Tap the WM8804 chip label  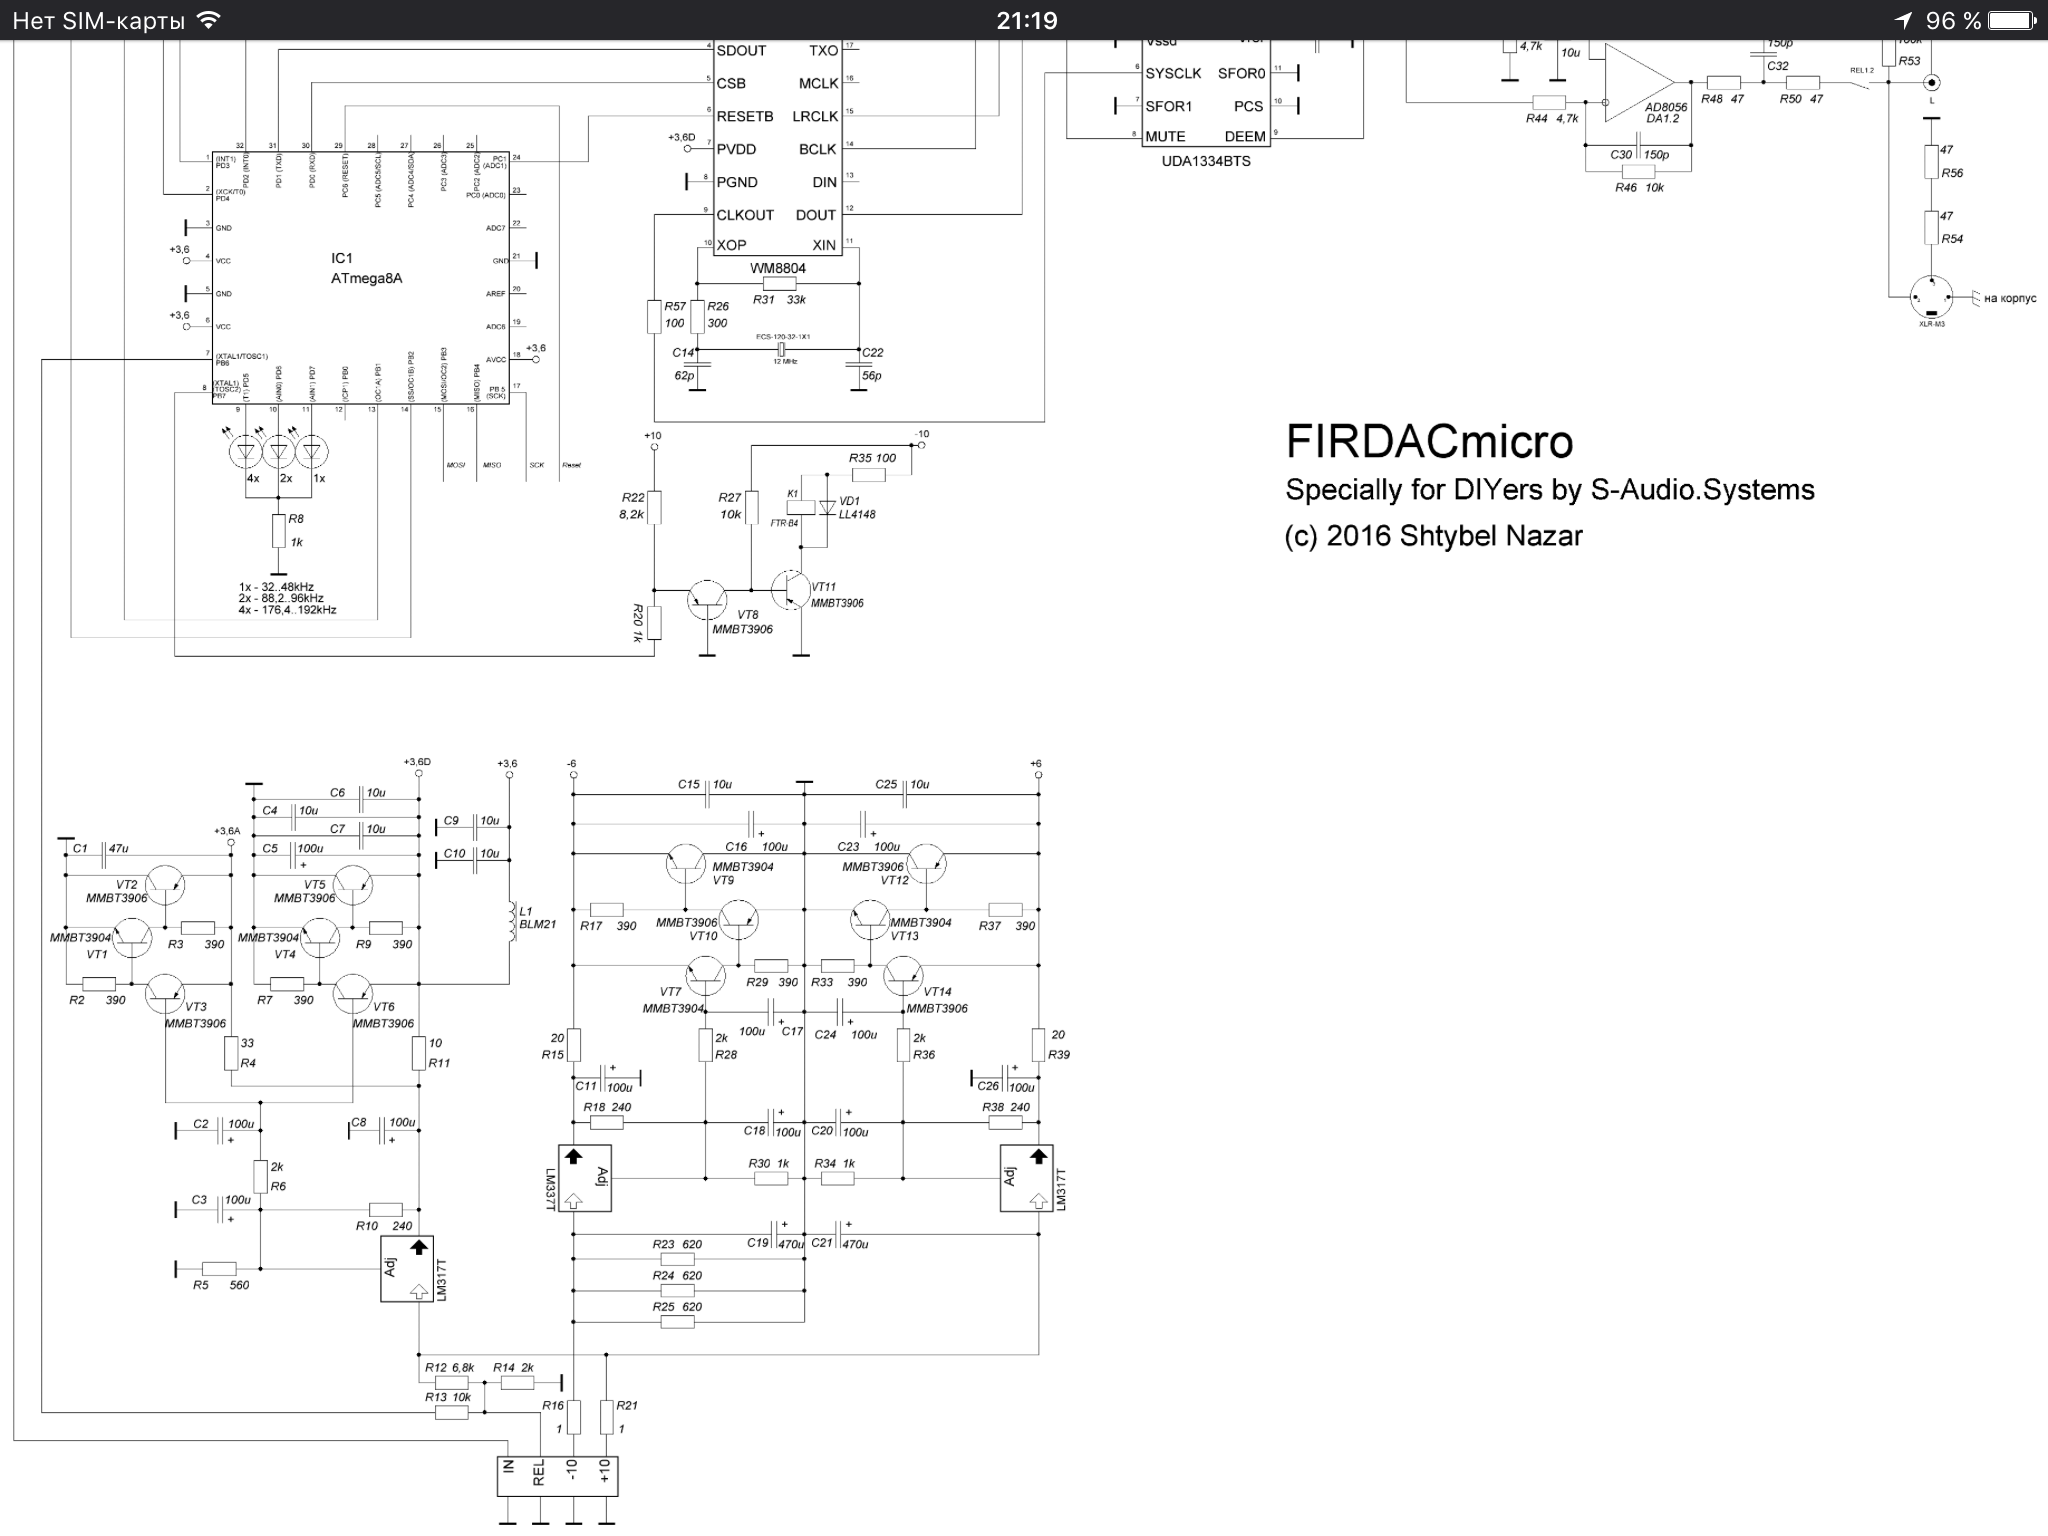pyautogui.click(x=778, y=268)
